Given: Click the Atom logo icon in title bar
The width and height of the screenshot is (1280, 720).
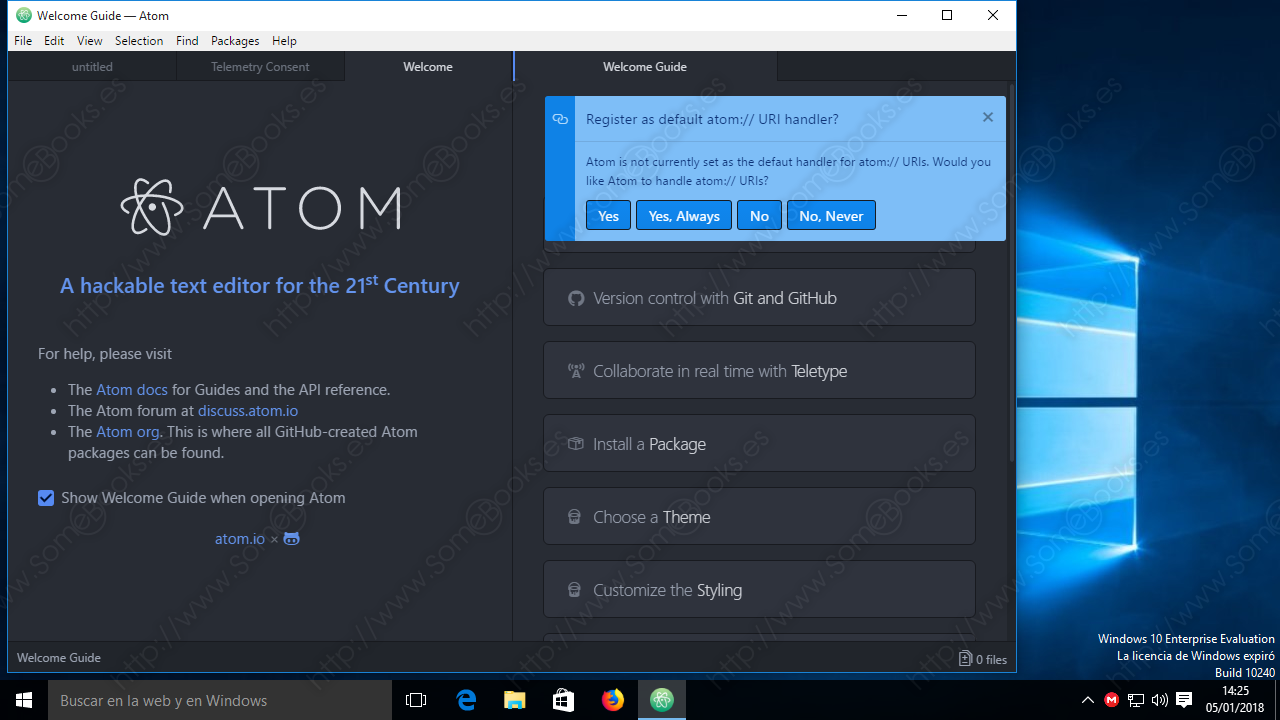Looking at the screenshot, I should 24,16.
